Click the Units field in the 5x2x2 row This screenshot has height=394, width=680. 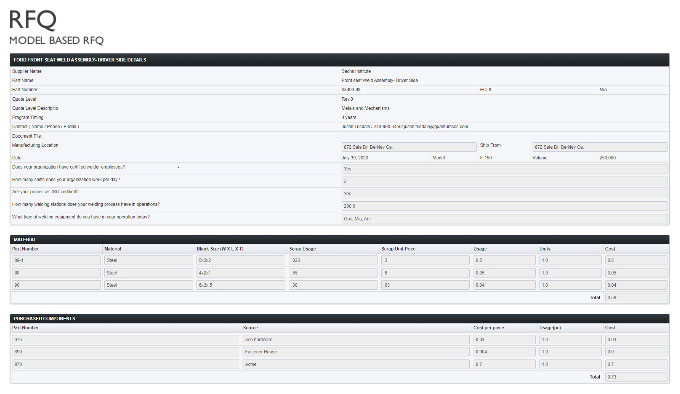point(570,260)
